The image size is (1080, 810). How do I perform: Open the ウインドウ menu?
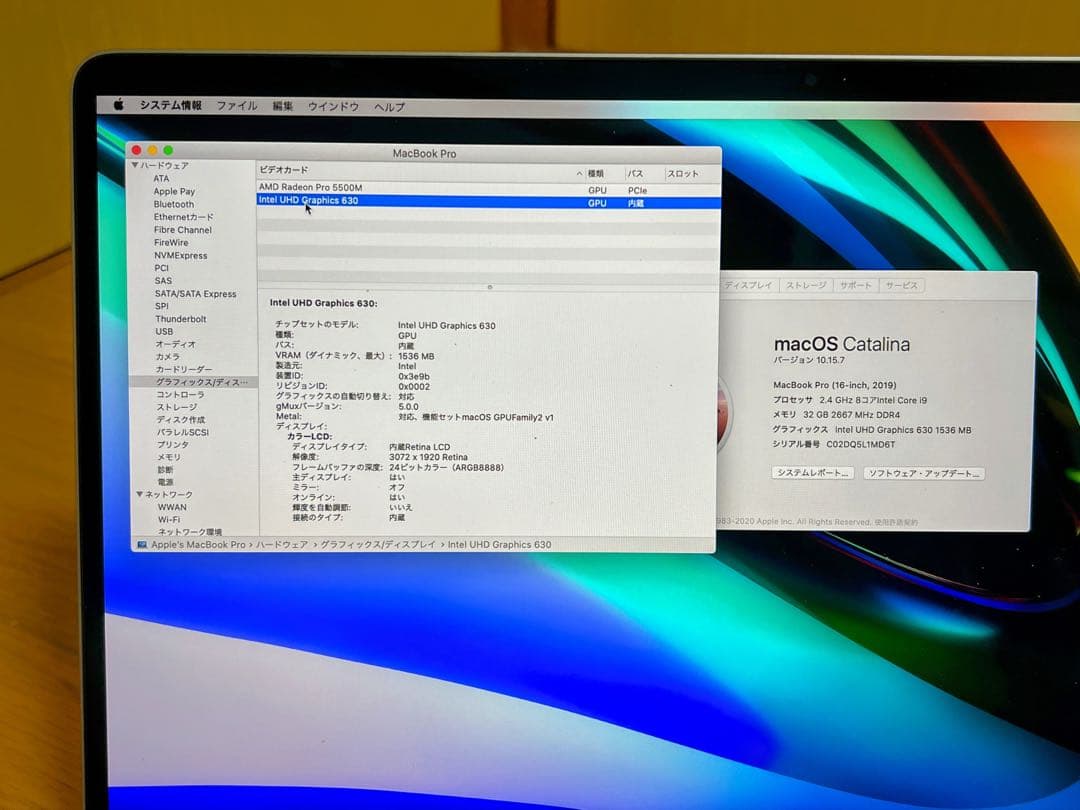tap(333, 107)
